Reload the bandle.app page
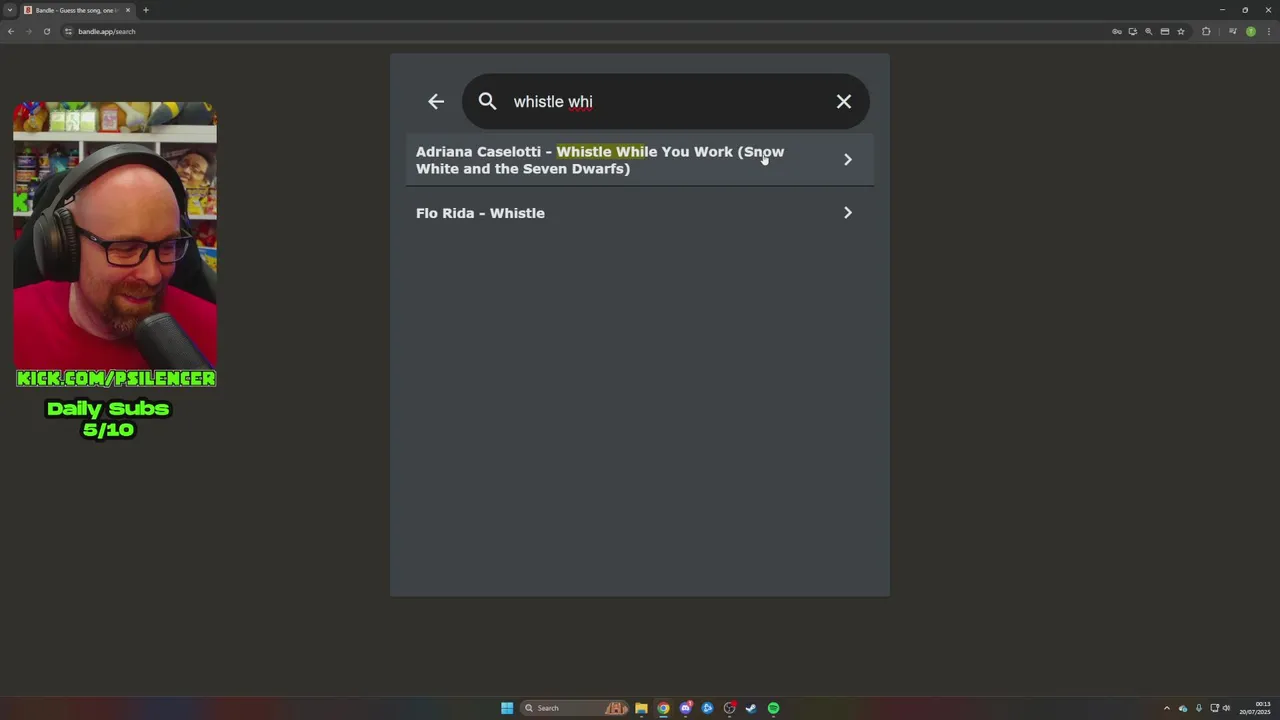This screenshot has width=1280, height=720. tap(47, 31)
